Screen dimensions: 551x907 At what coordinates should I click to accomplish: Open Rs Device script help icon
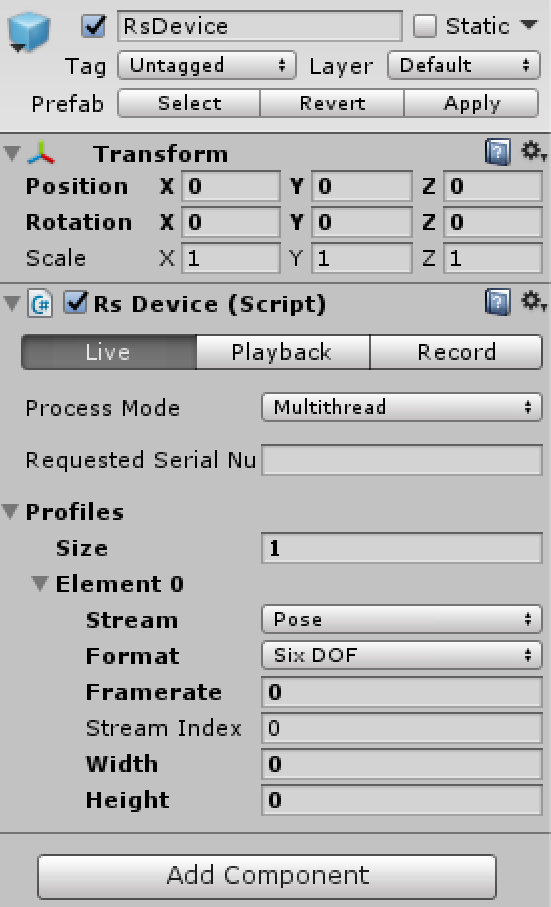497,303
